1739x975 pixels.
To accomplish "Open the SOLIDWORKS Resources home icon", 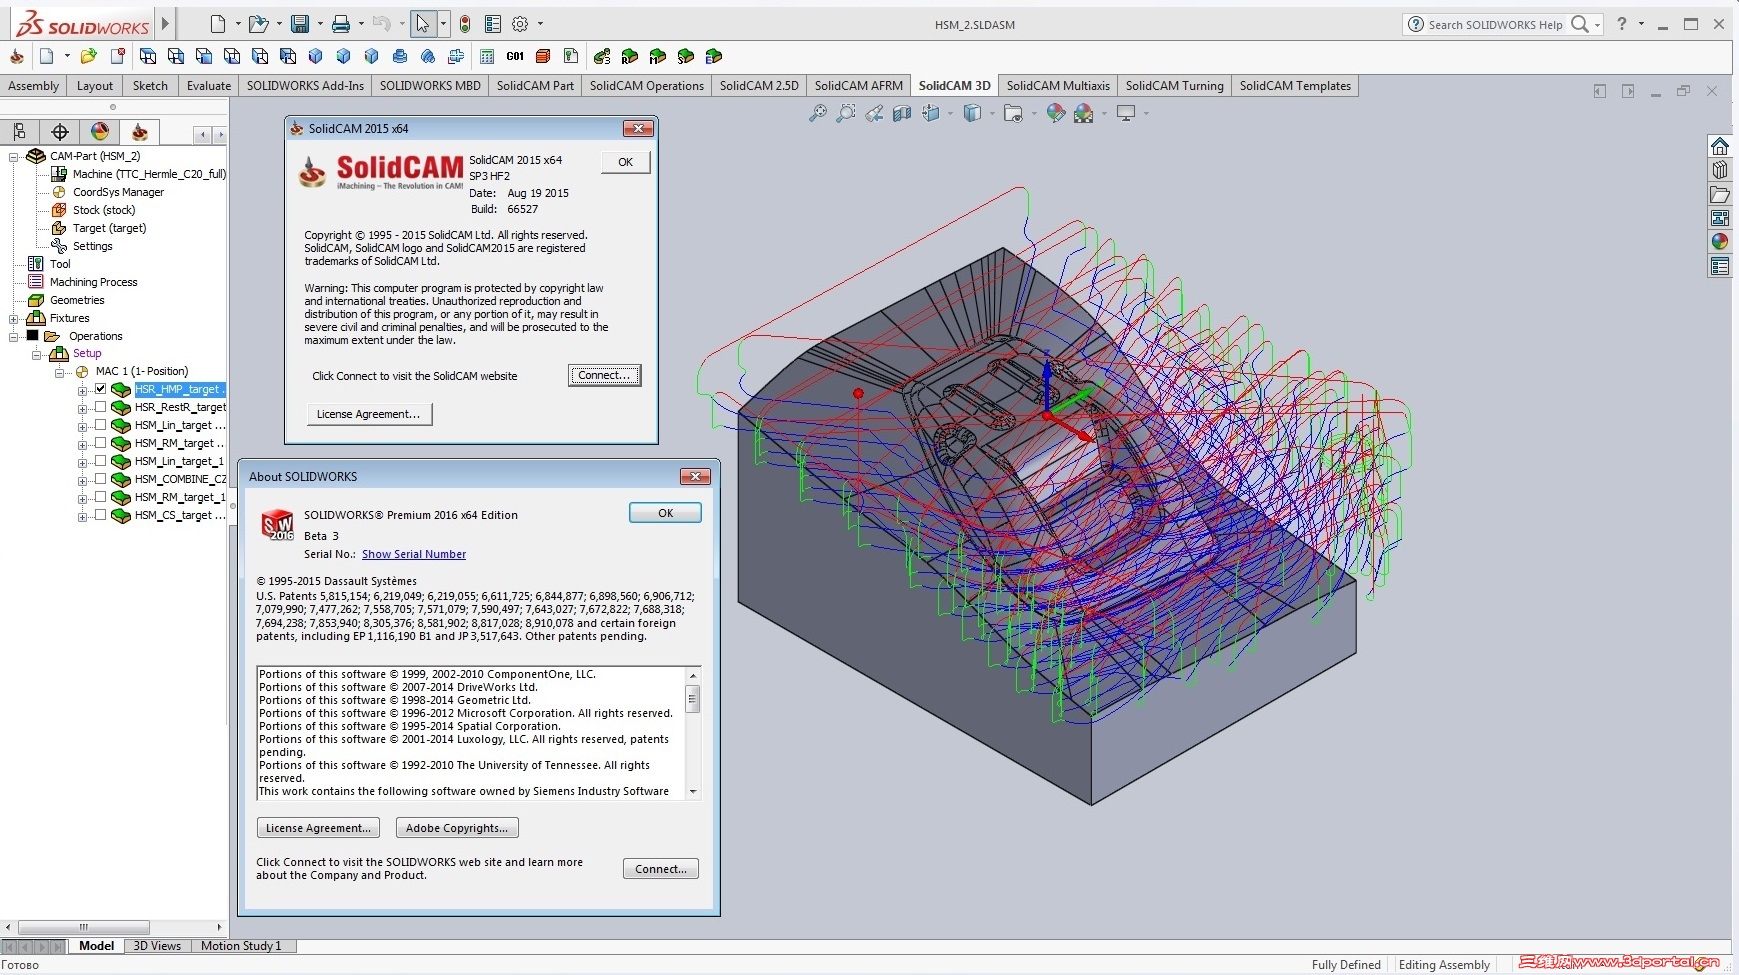I will coord(1720,147).
